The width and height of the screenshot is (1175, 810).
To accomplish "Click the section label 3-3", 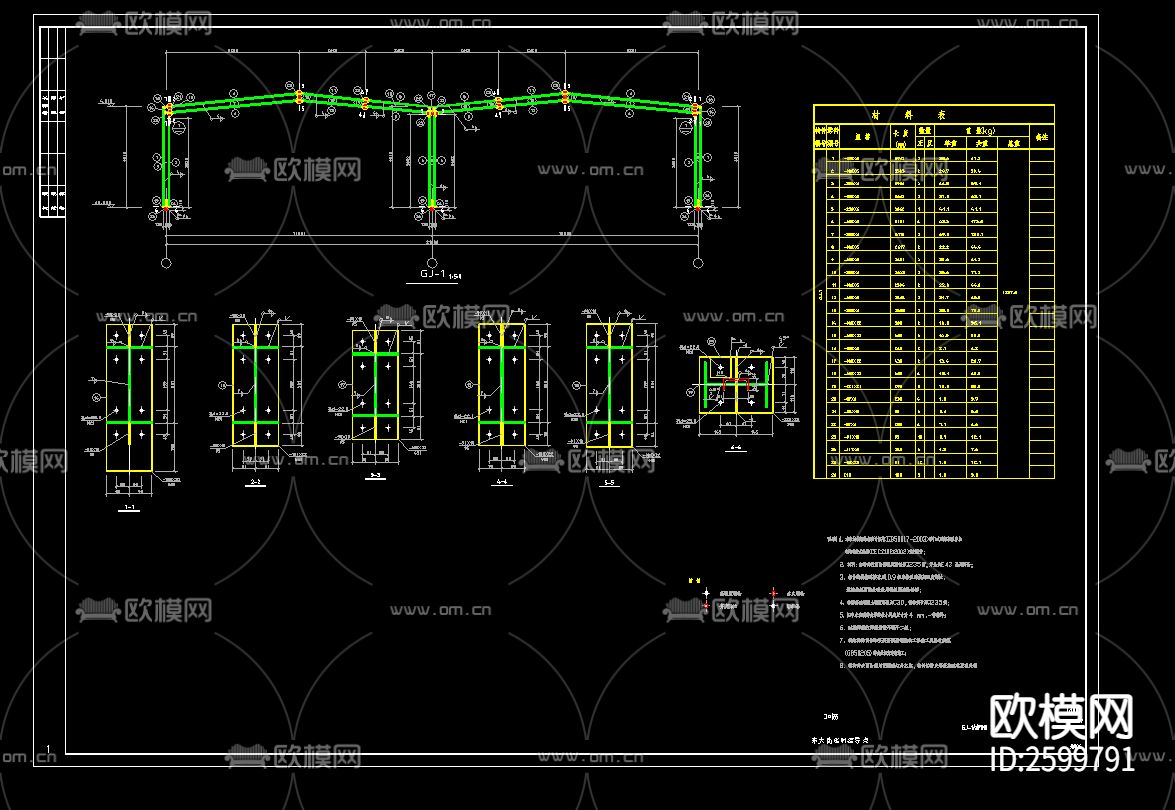I will pyautogui.click(x=375, y=474).
